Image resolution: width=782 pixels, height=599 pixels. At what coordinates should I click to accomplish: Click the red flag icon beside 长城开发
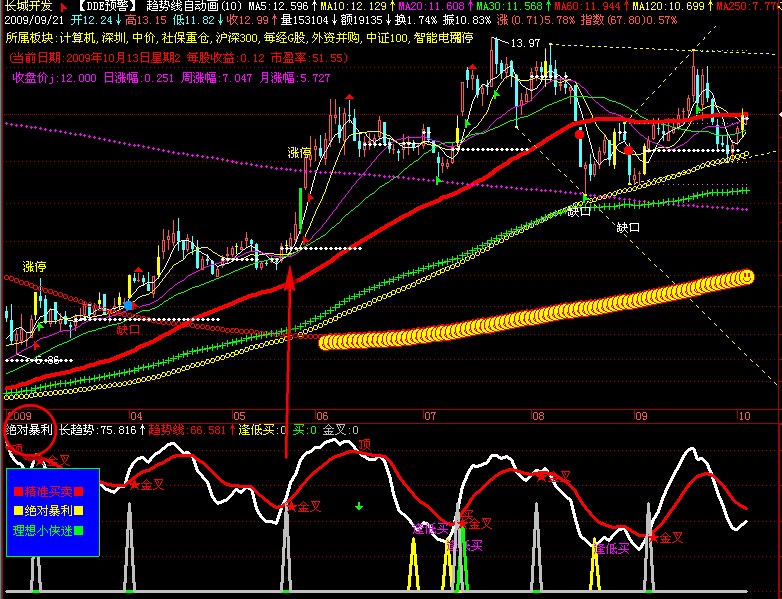click(x=63, y=7)
